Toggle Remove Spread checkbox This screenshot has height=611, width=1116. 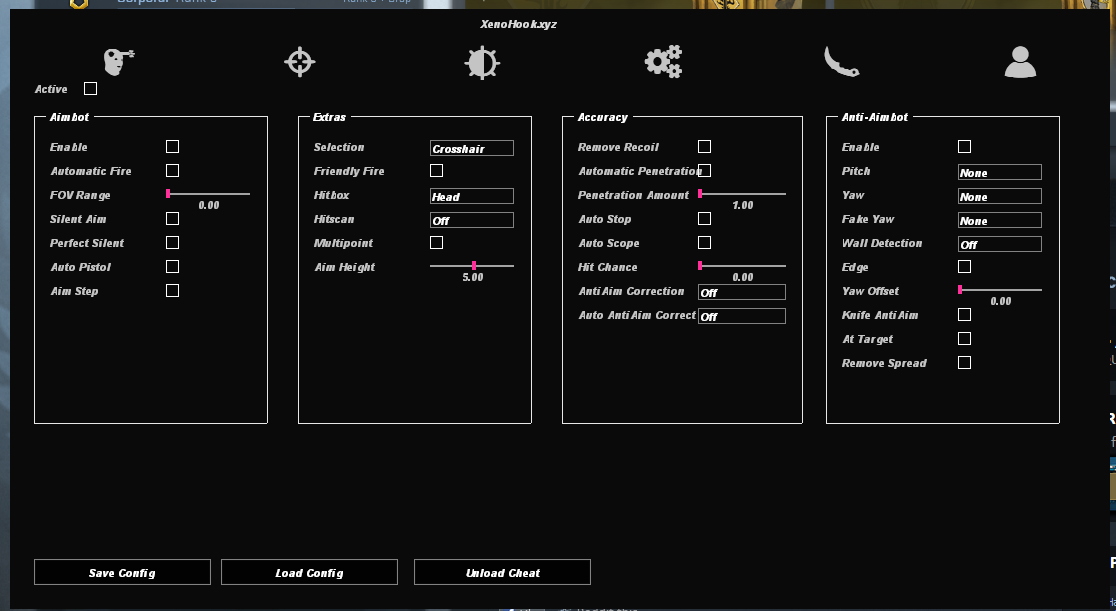click(x=964, y=362)
